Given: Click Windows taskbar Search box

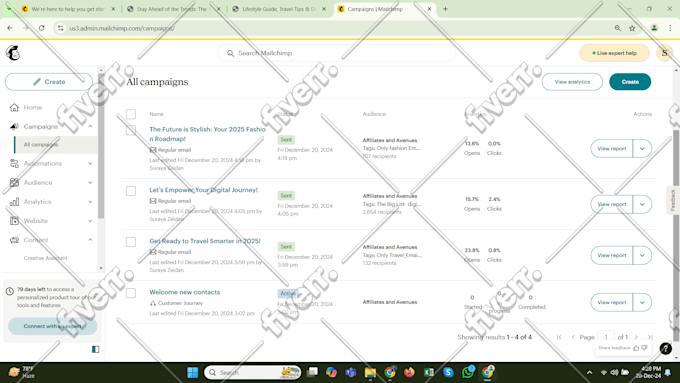Looking at the screenshot, I should (253, 372).
